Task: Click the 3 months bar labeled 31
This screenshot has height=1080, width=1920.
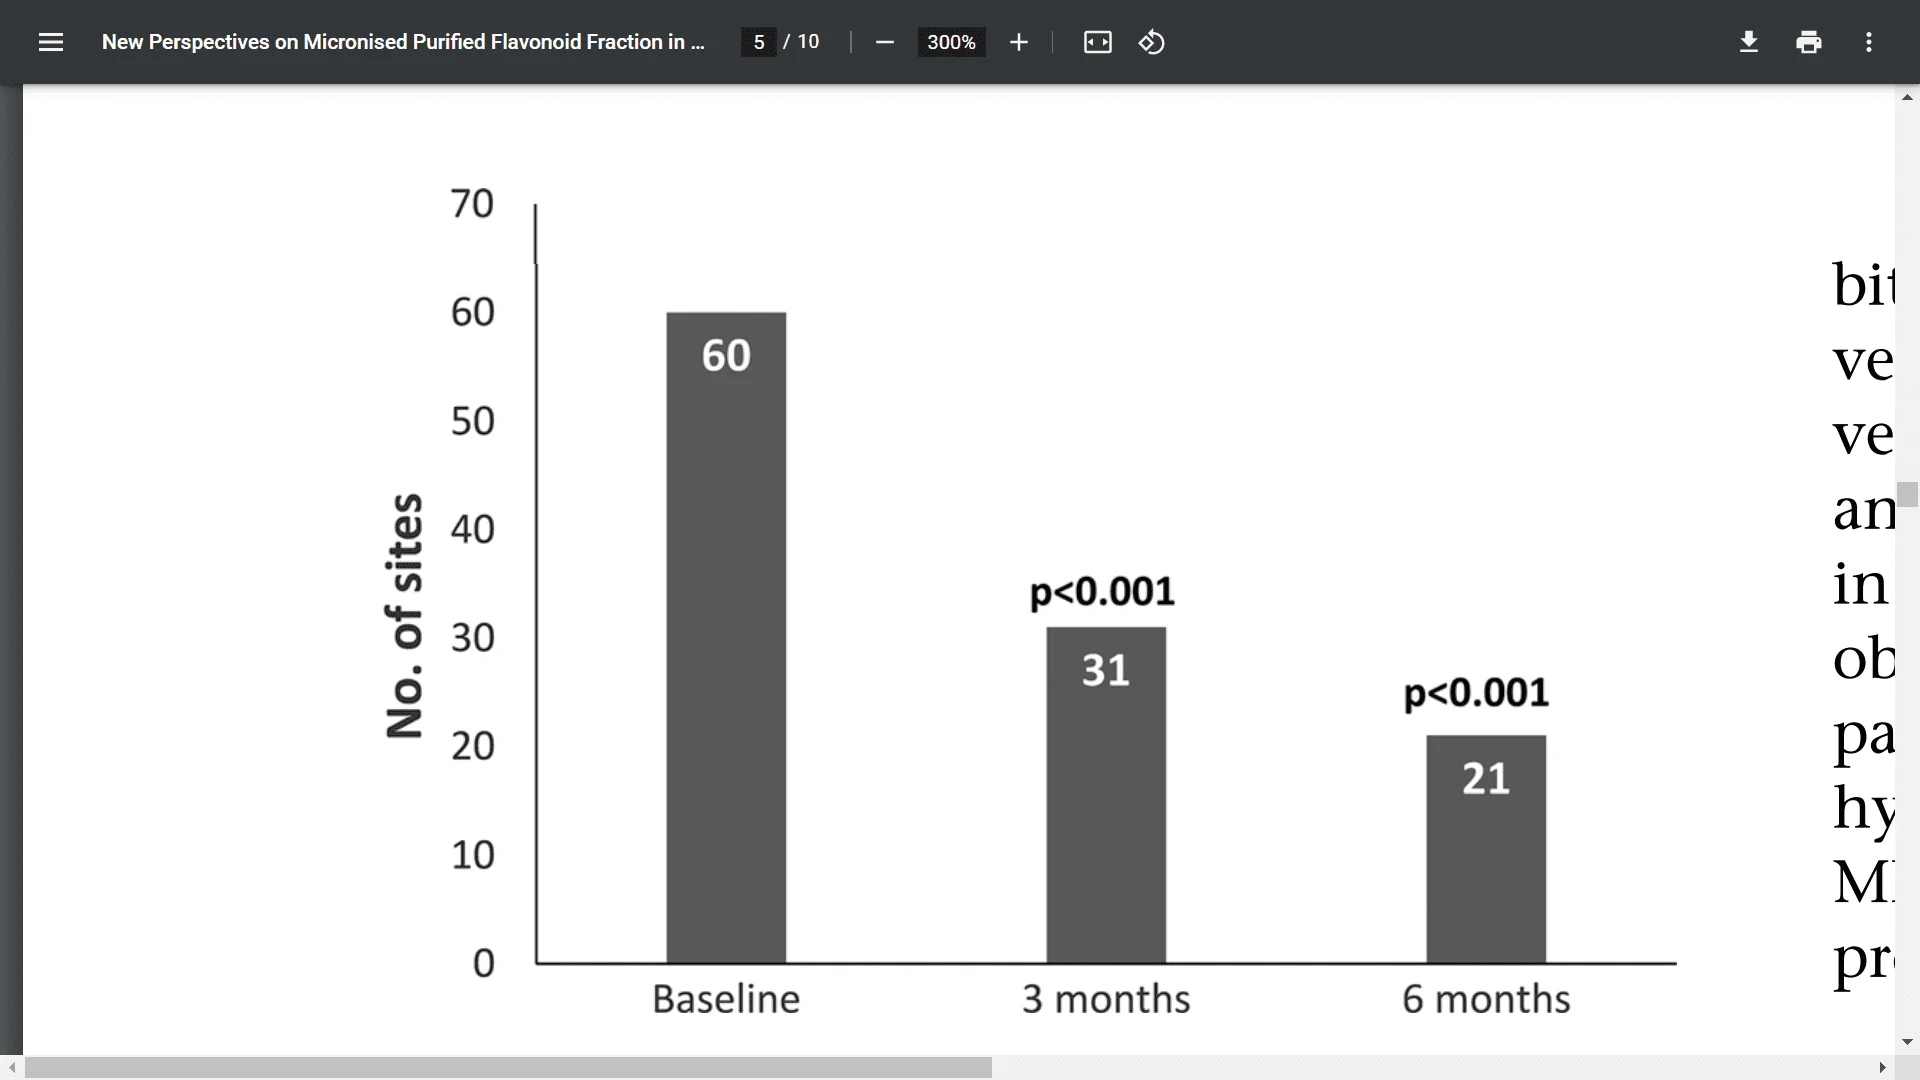Action: point(1106,795)
